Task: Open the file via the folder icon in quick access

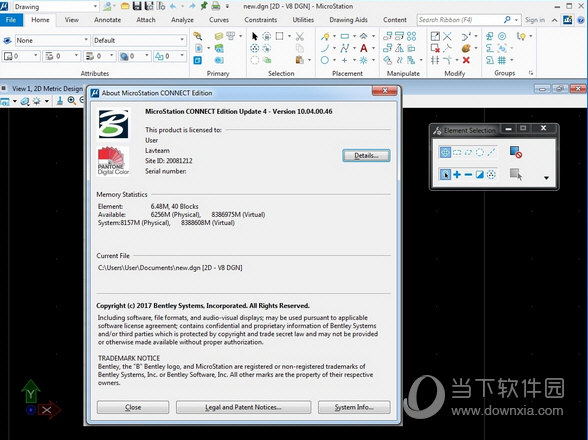Action: click(x=125, y=6)
